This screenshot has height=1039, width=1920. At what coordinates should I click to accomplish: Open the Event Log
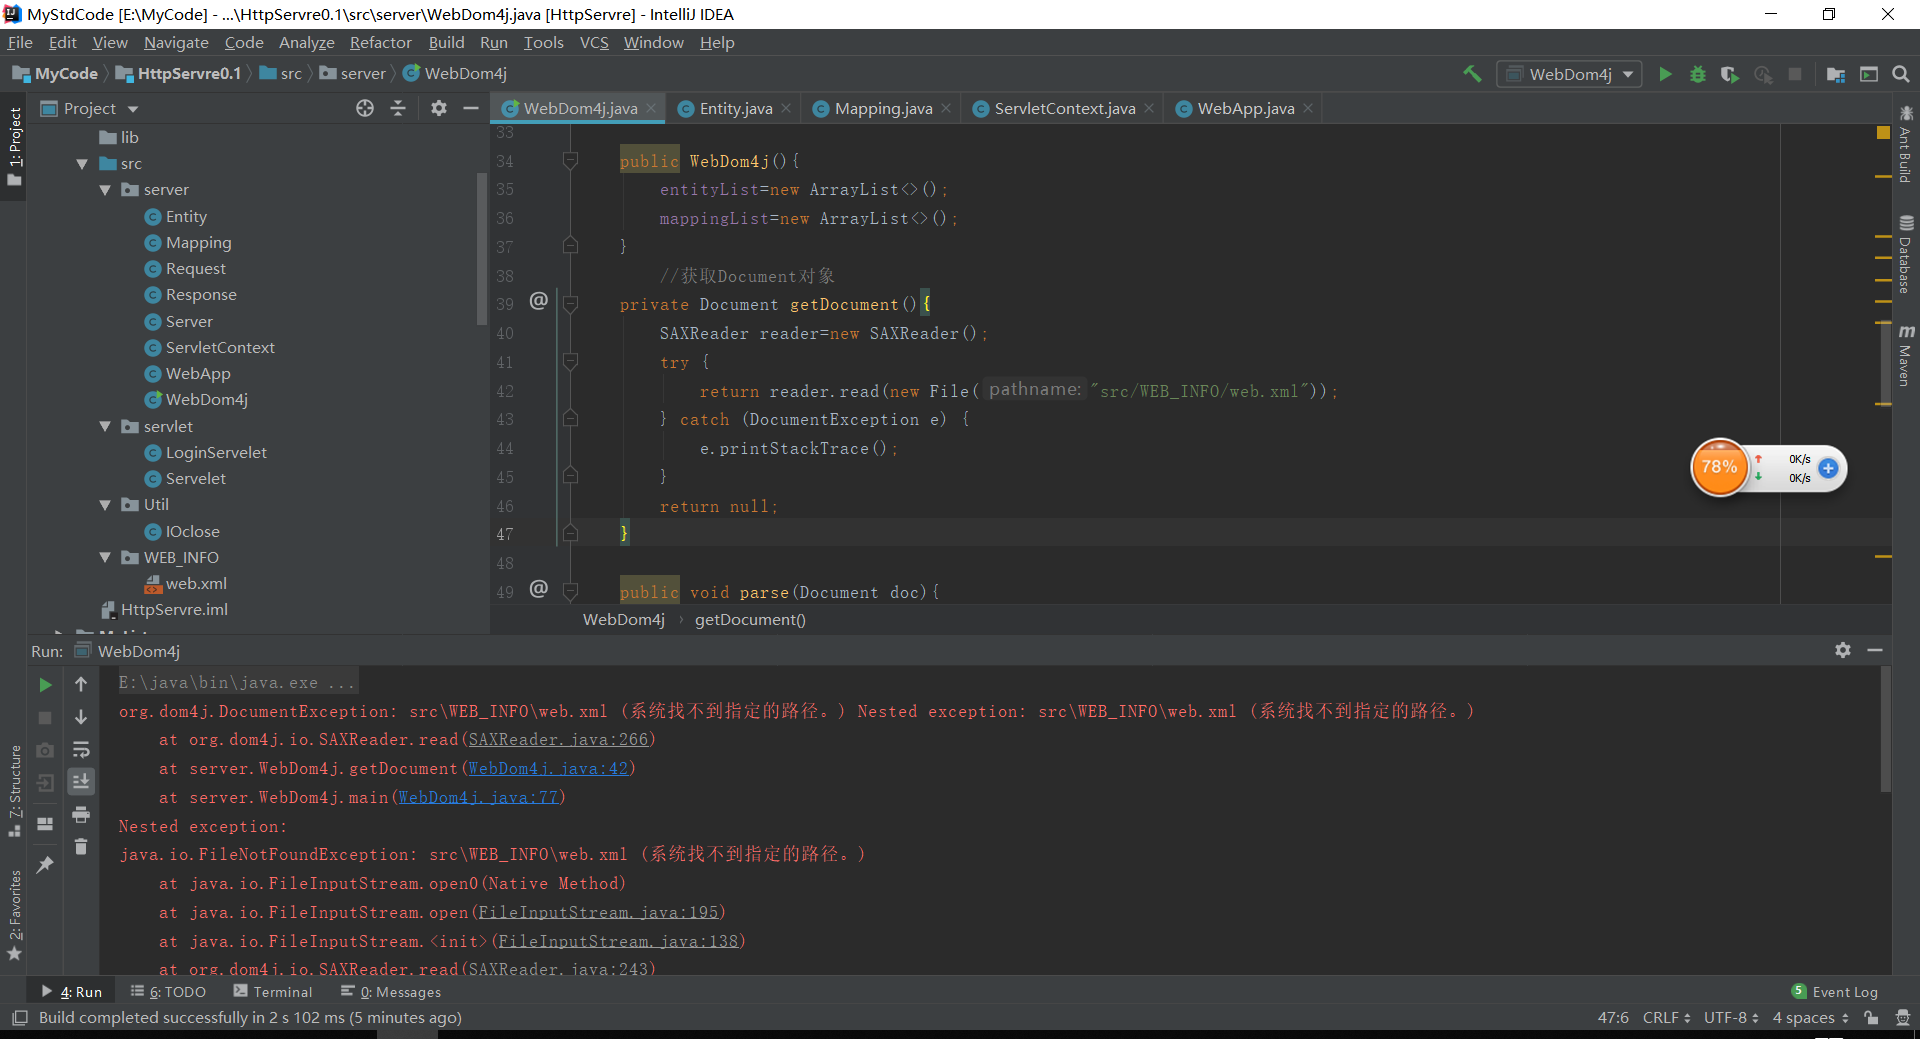1835,992
